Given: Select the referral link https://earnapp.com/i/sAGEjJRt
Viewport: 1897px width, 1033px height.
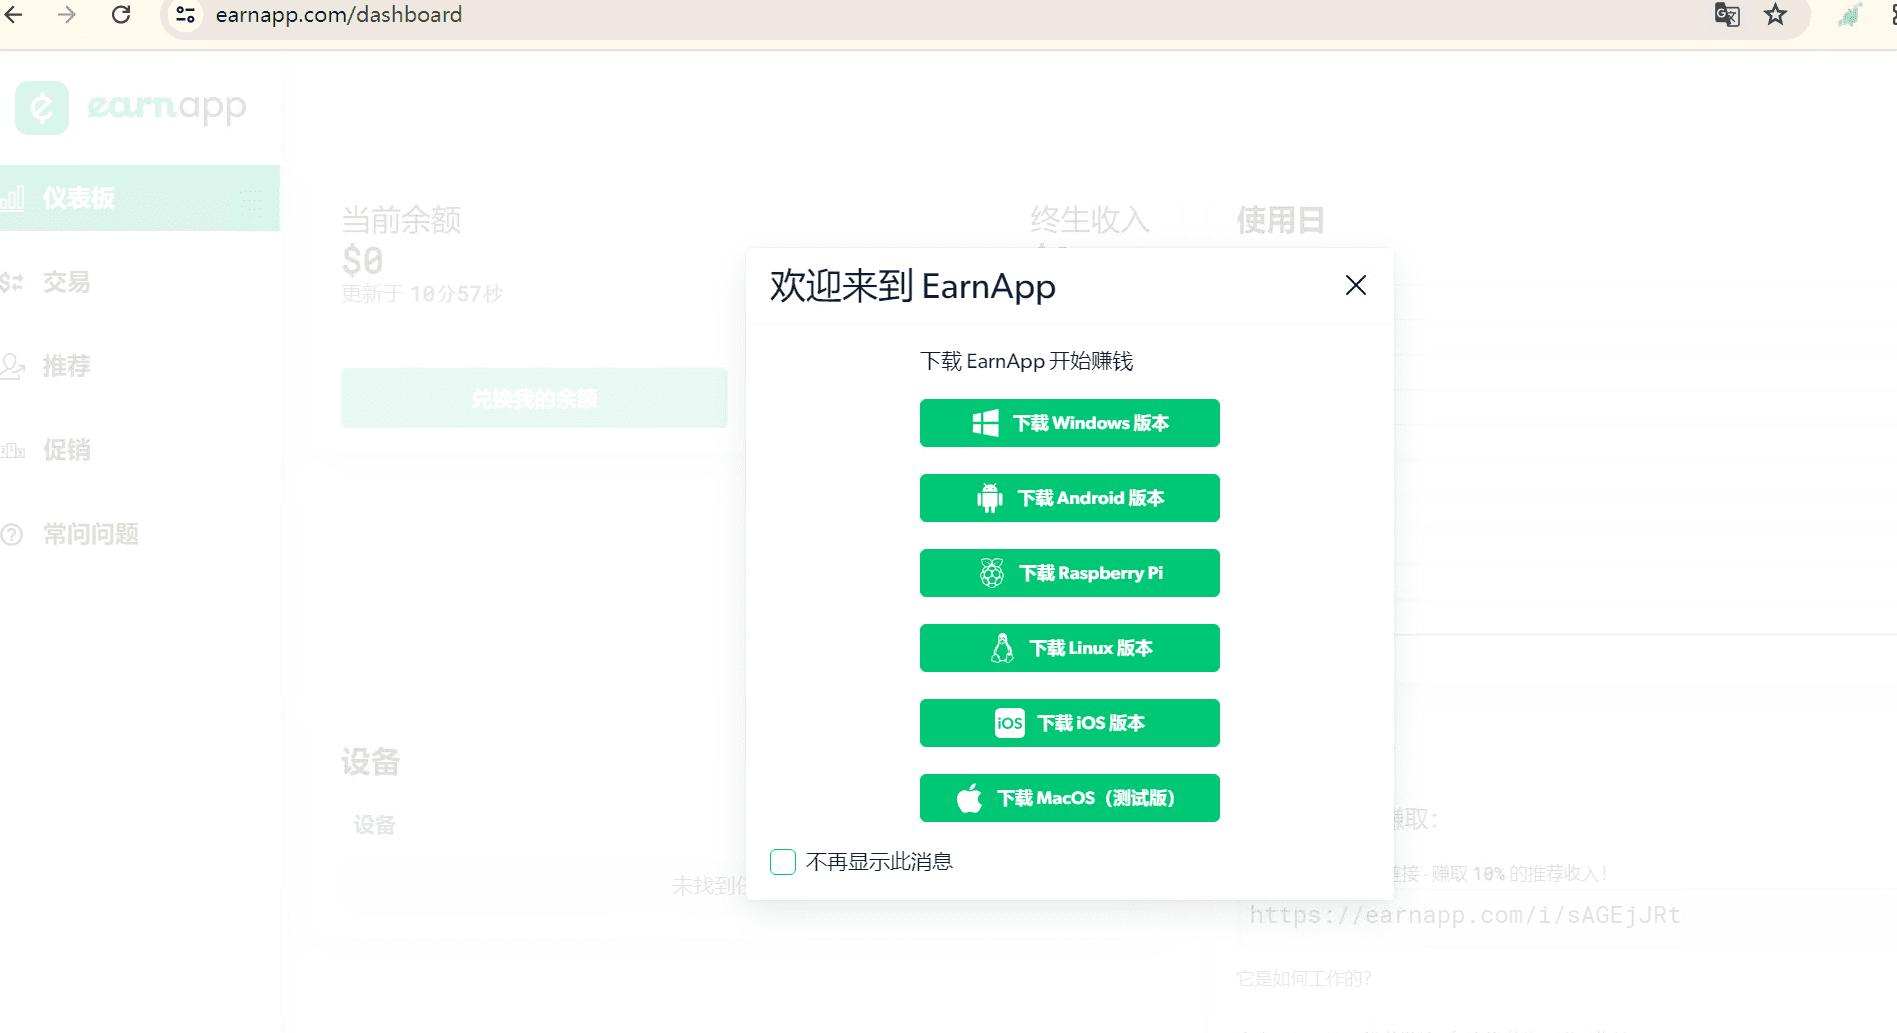Looking at the screenshot, I should (1464, 914).
